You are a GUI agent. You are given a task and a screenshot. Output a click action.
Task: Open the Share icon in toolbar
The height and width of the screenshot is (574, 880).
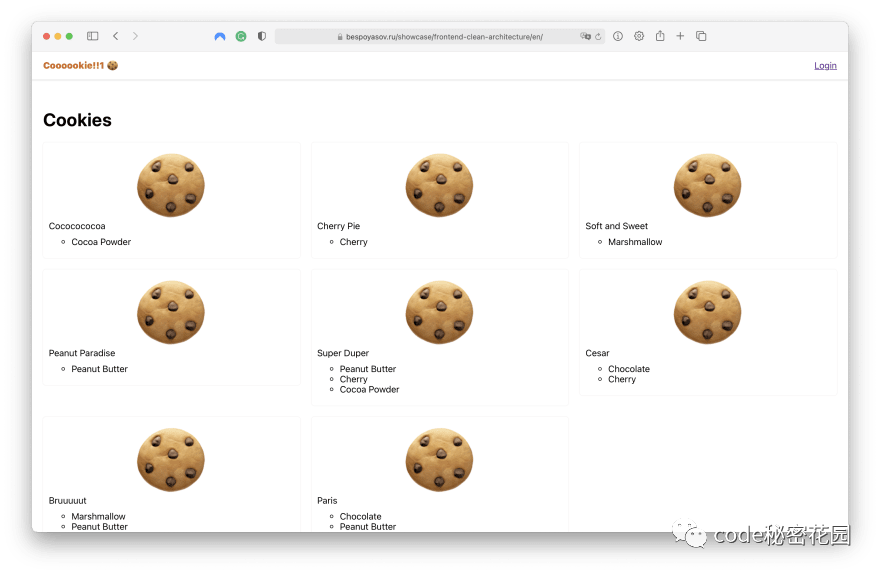(x=660, y=36)
